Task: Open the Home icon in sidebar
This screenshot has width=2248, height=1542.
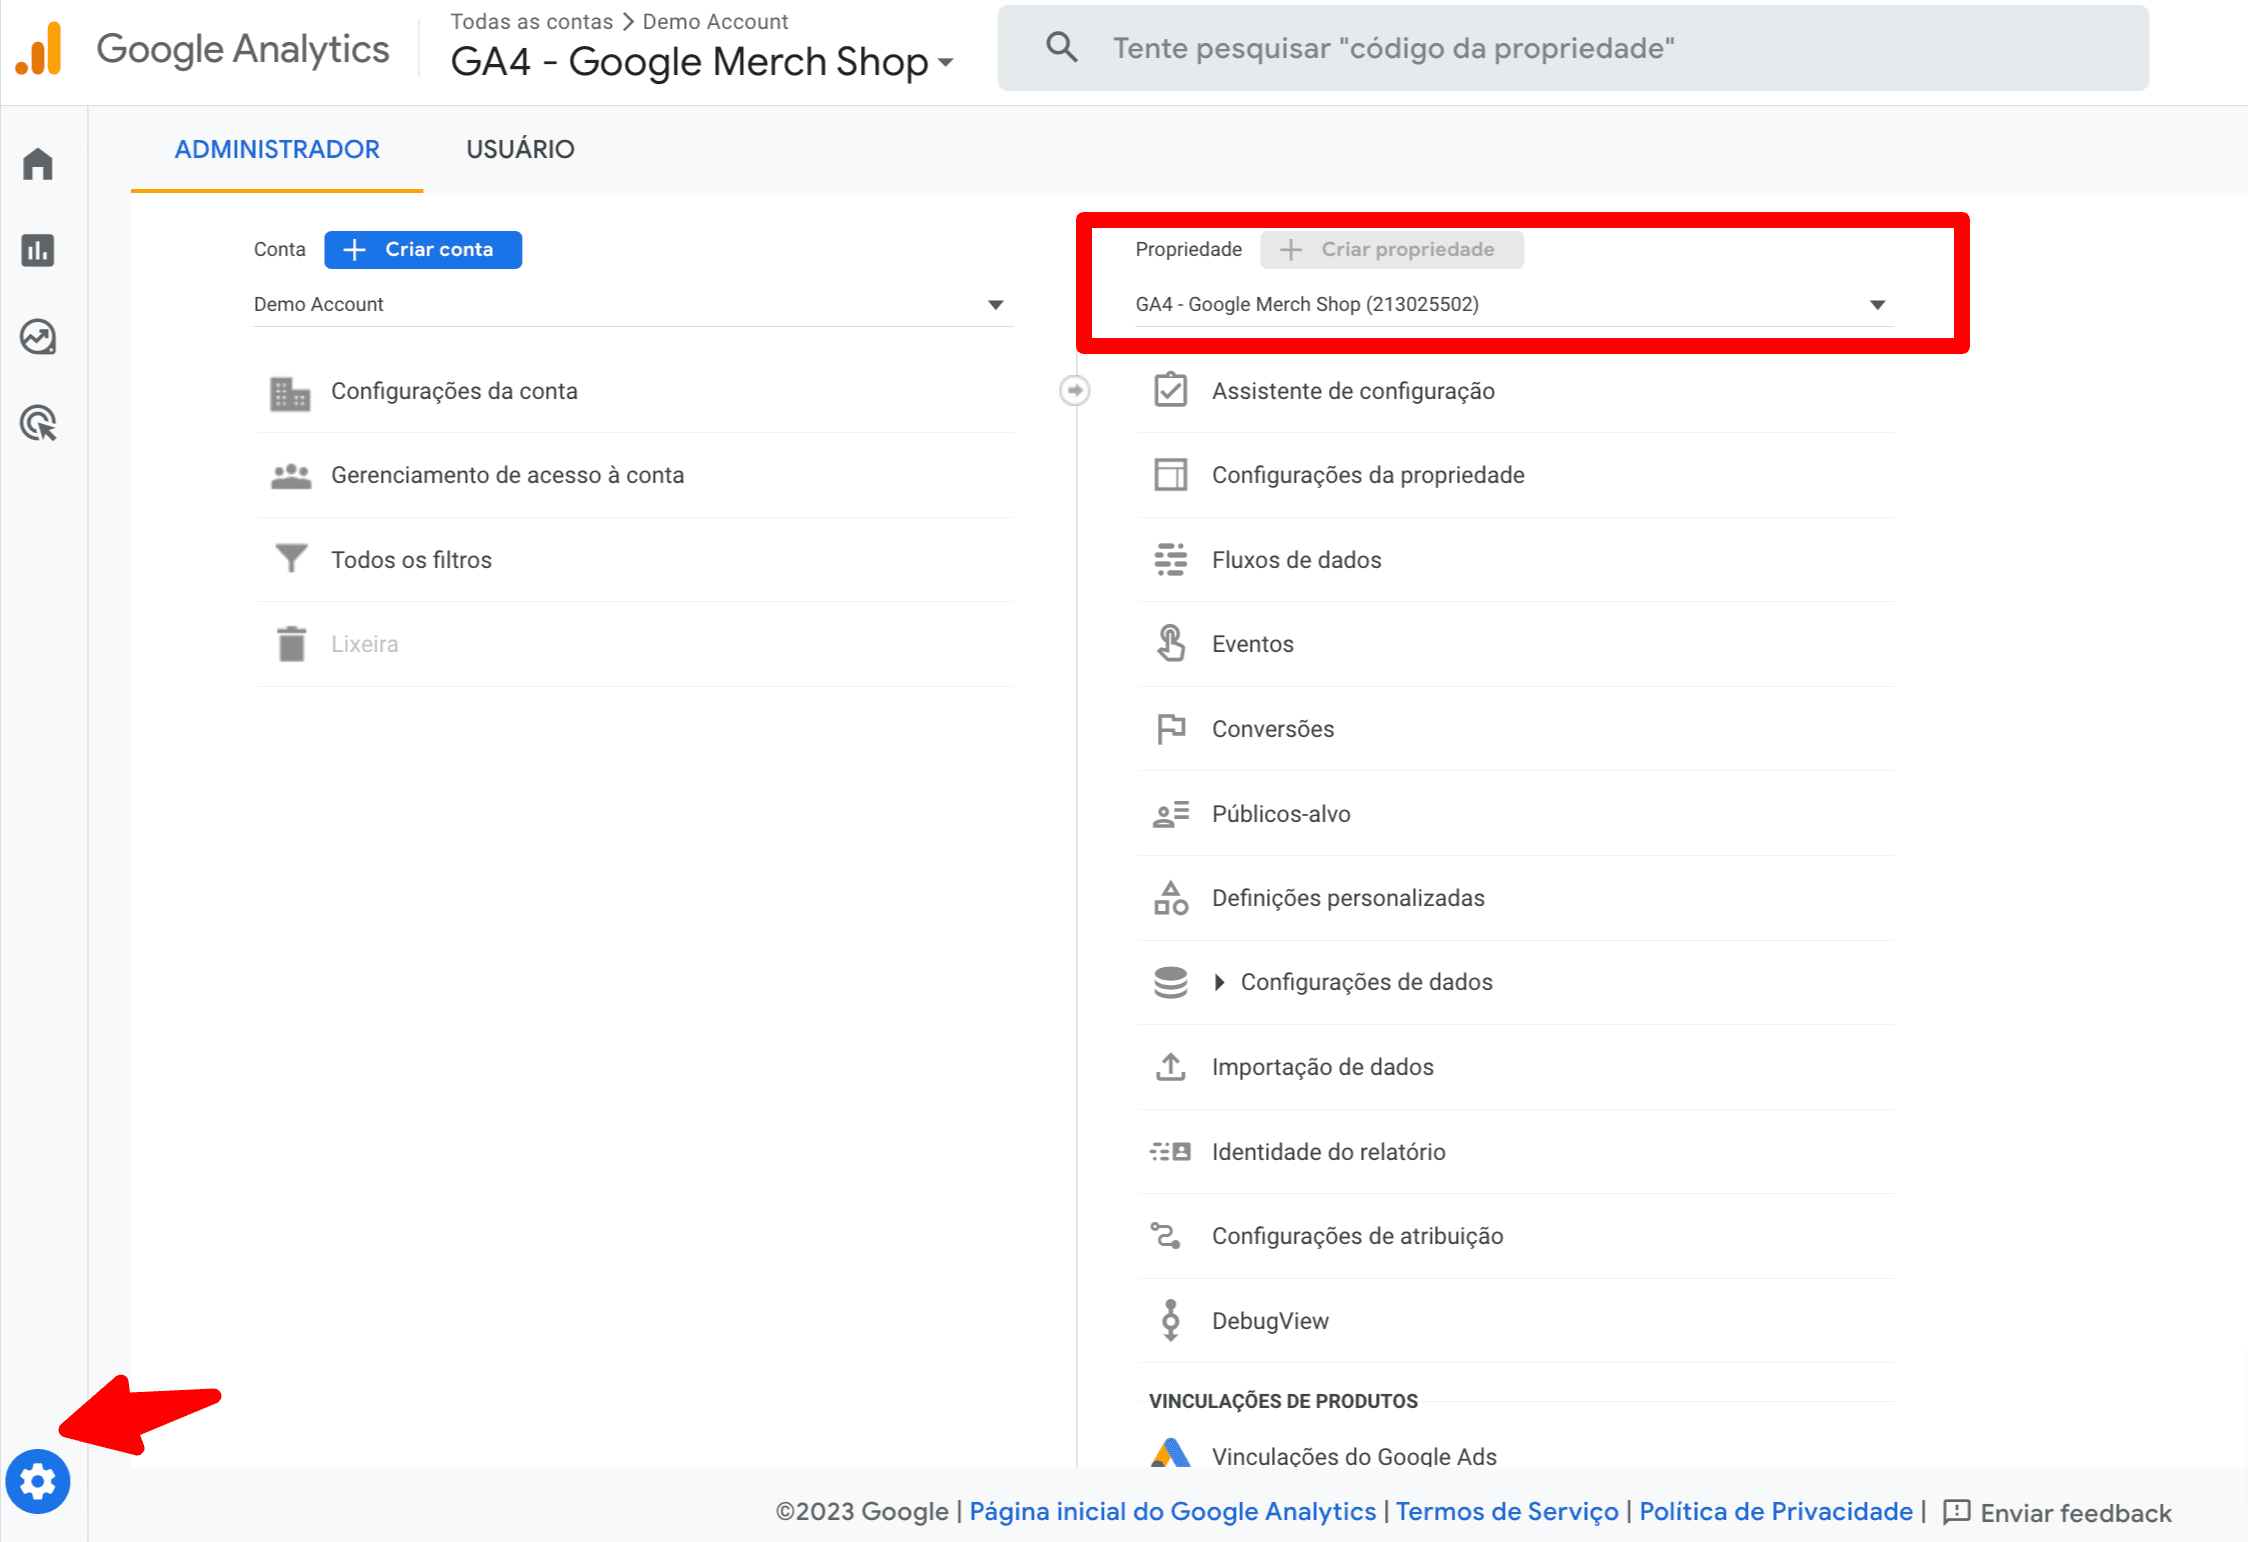Action: tap(38, 163)
